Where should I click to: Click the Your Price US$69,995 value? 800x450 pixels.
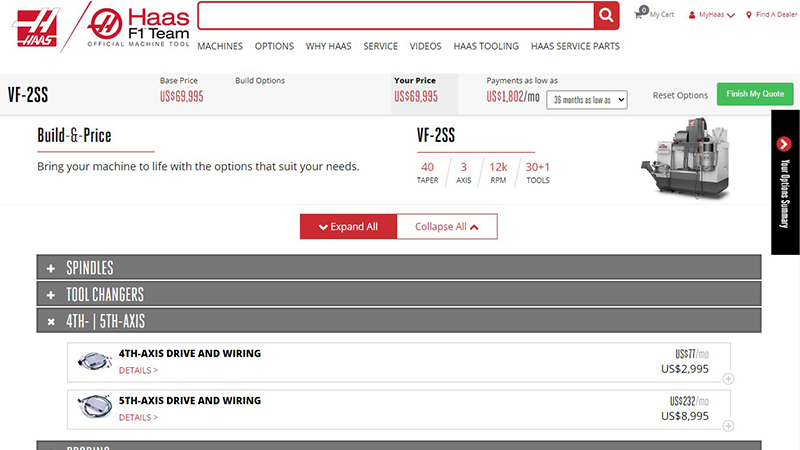point(416,96)
